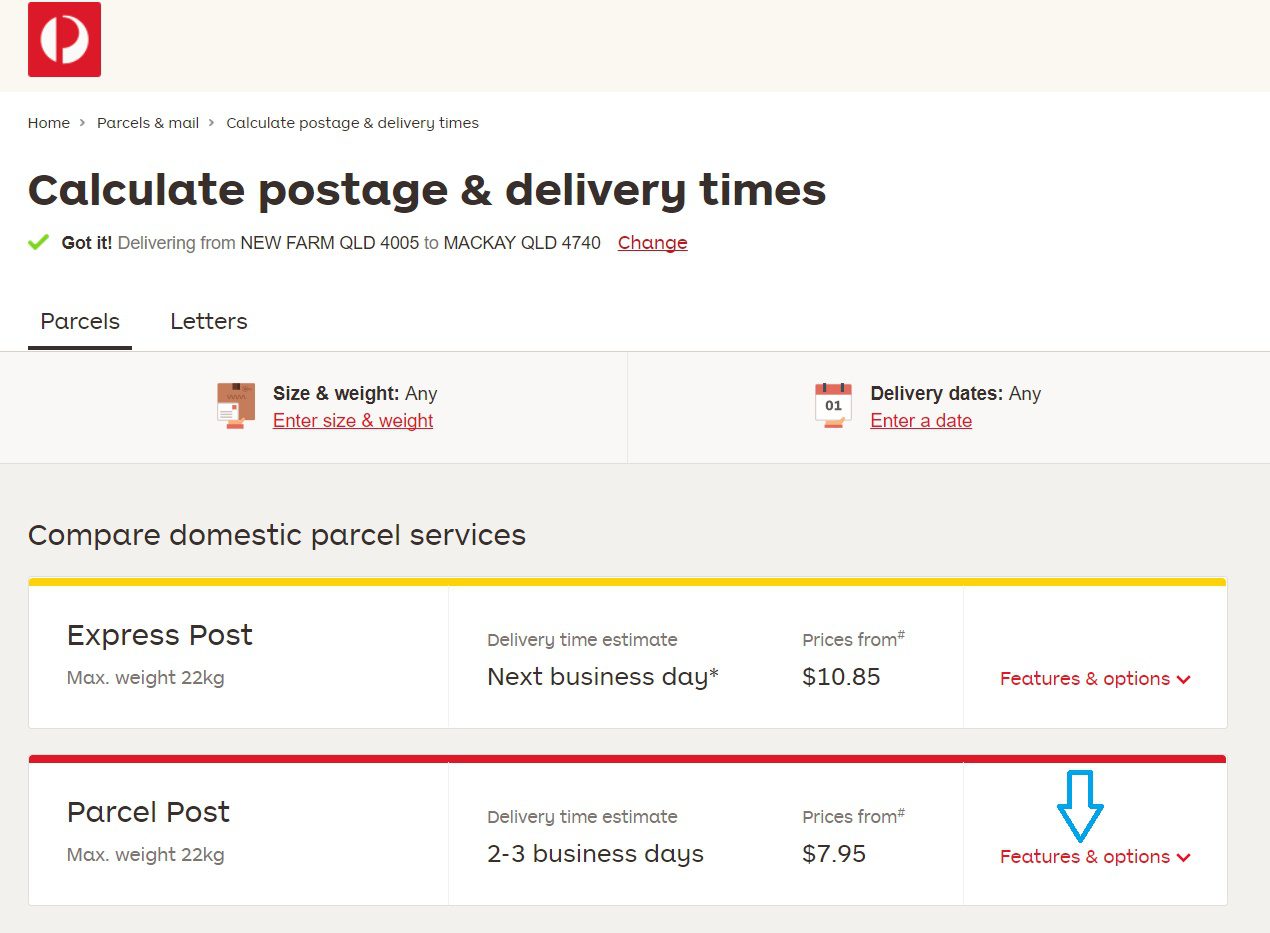Expand Features & options for Parcel Post

(x=1085, y=857)
